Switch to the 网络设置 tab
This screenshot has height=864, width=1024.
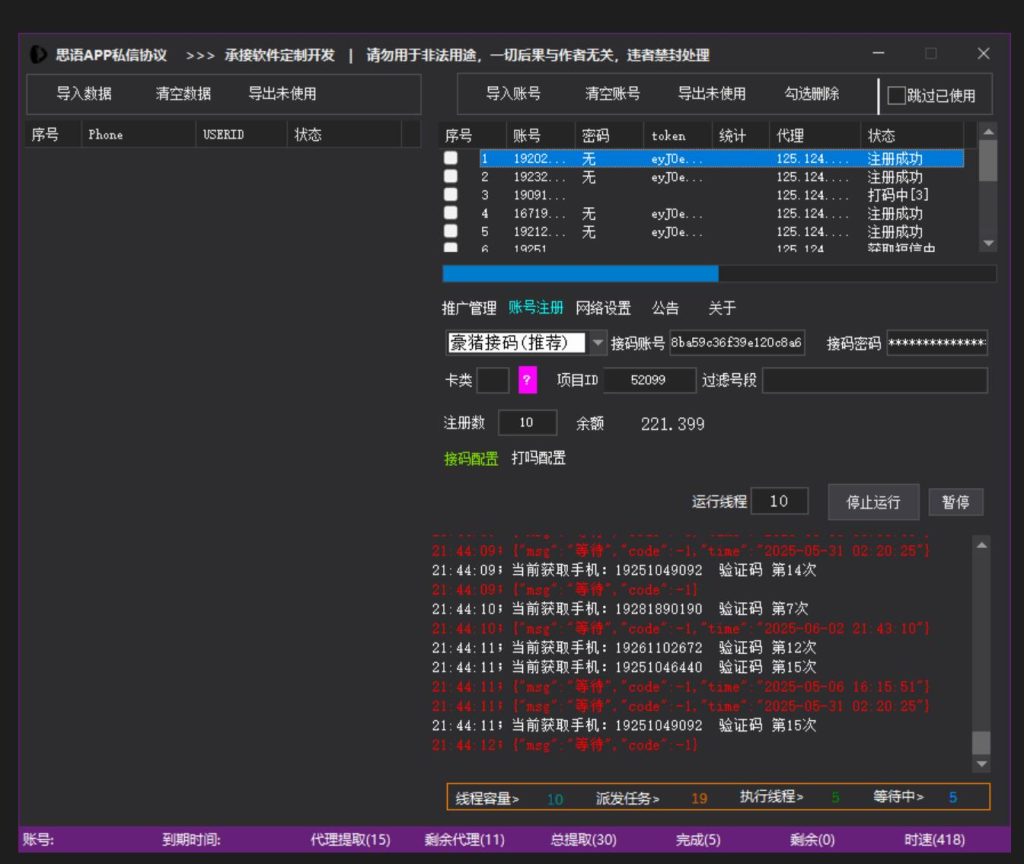pyautogui.click(x=603, y=308)
